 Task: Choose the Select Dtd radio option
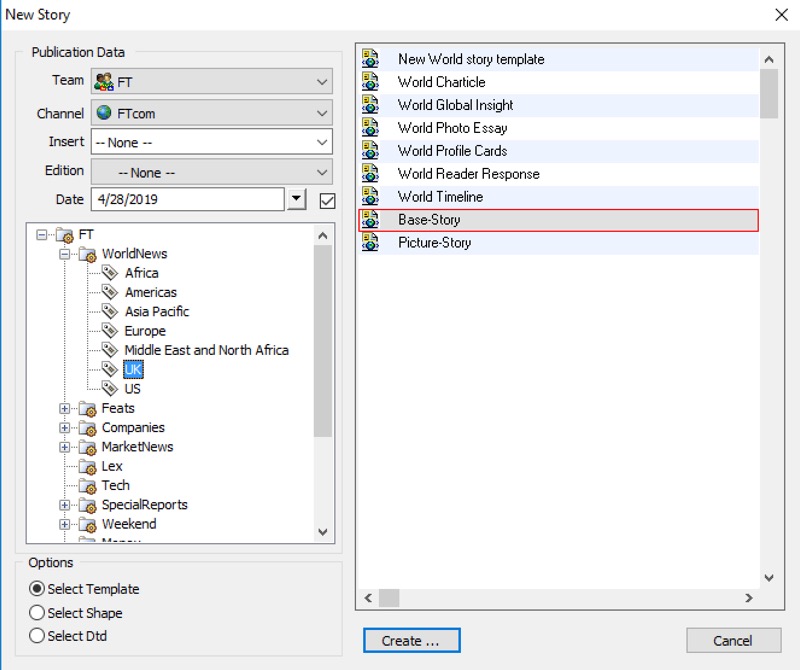click(x=38, y=636)
